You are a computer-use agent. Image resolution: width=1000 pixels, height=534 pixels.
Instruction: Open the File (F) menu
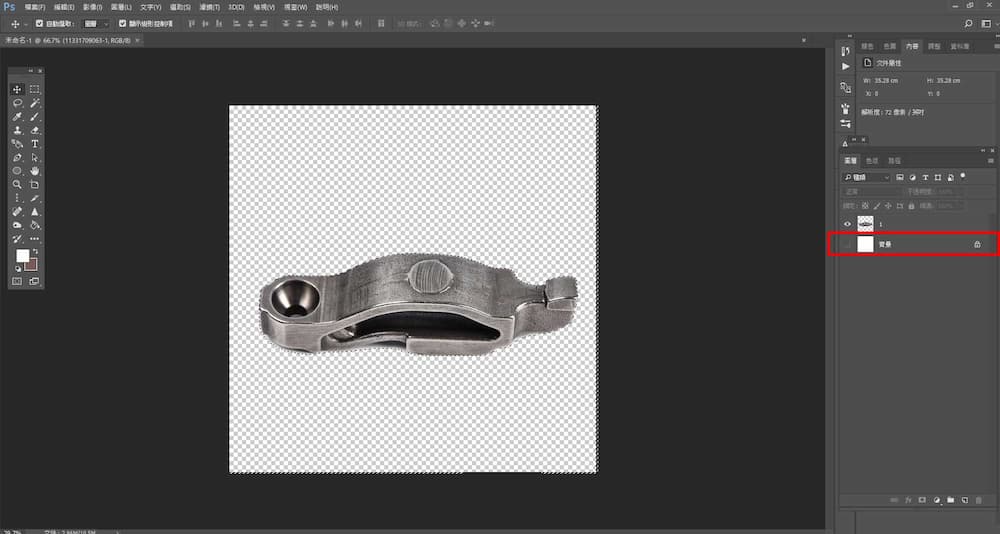coord(34,7)
